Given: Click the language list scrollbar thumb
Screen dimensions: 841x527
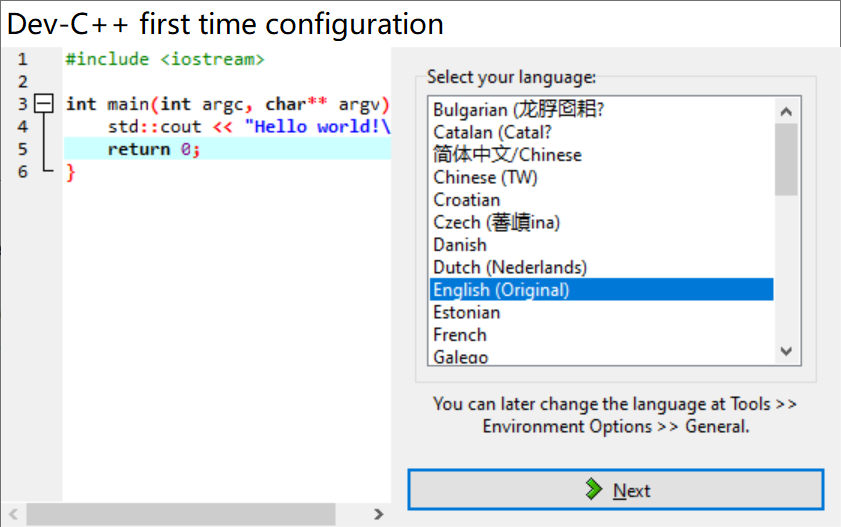Looking at the screenshot, I should click(786, 160).
